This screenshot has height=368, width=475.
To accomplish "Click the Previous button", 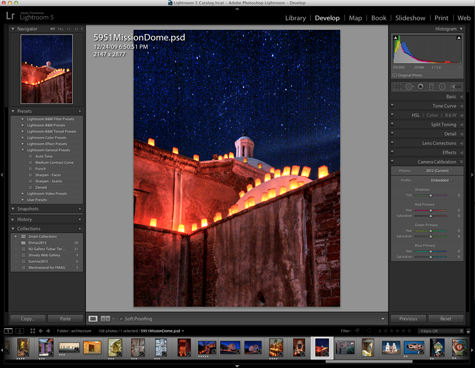I will click(408, 319).
